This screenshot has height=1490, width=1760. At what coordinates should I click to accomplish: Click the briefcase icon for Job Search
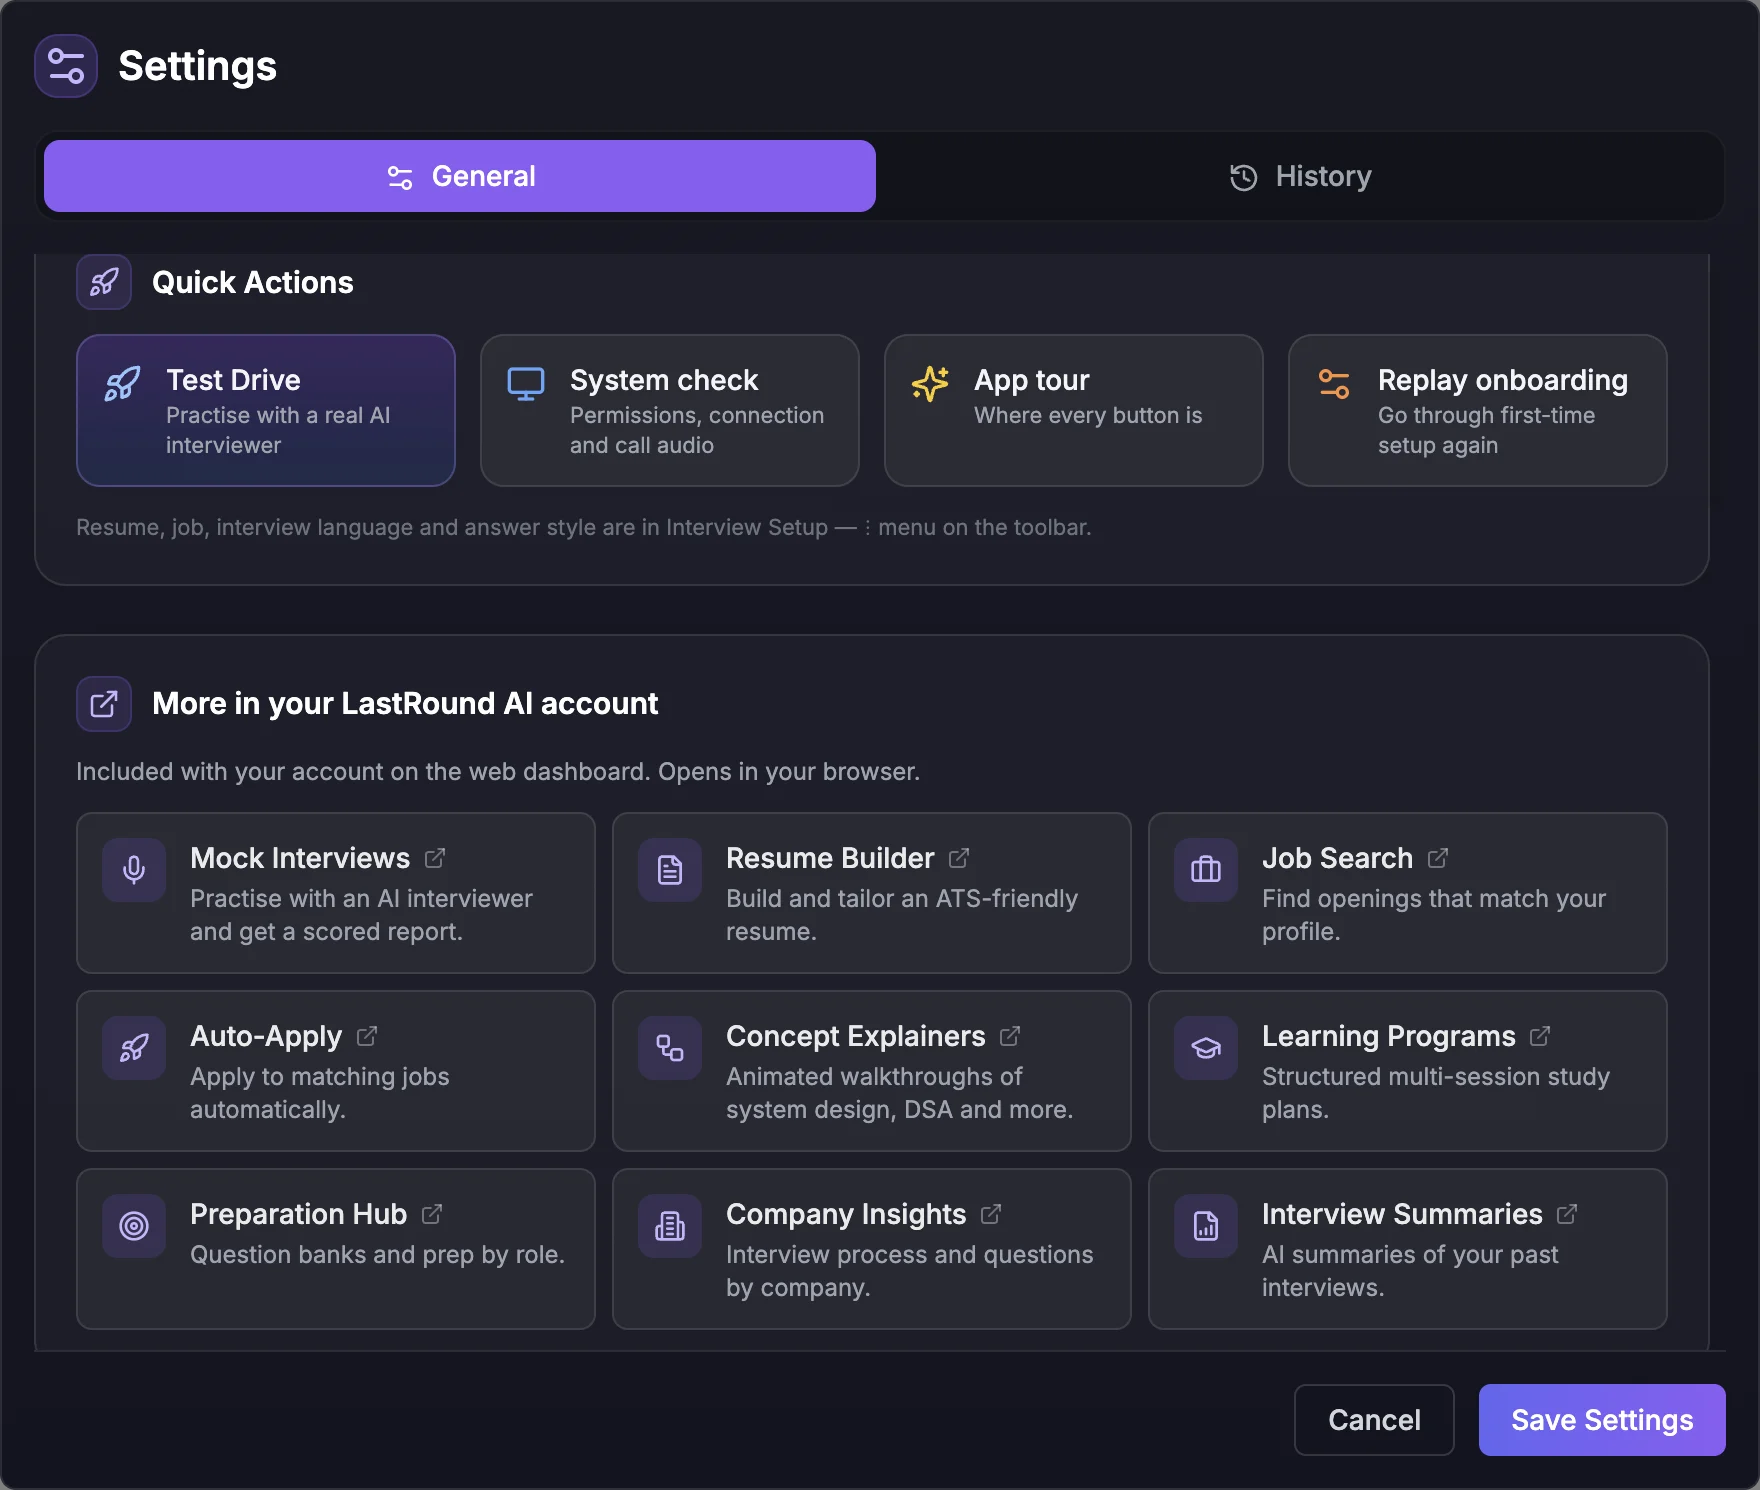(x=1206, y=870)
